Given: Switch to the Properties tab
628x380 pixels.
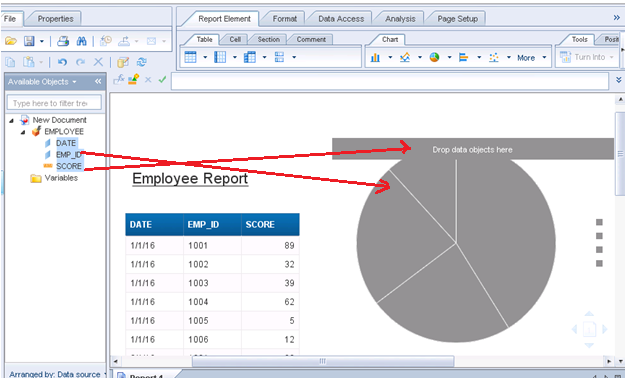Looking at the screenshot, I should click(55, 19).
